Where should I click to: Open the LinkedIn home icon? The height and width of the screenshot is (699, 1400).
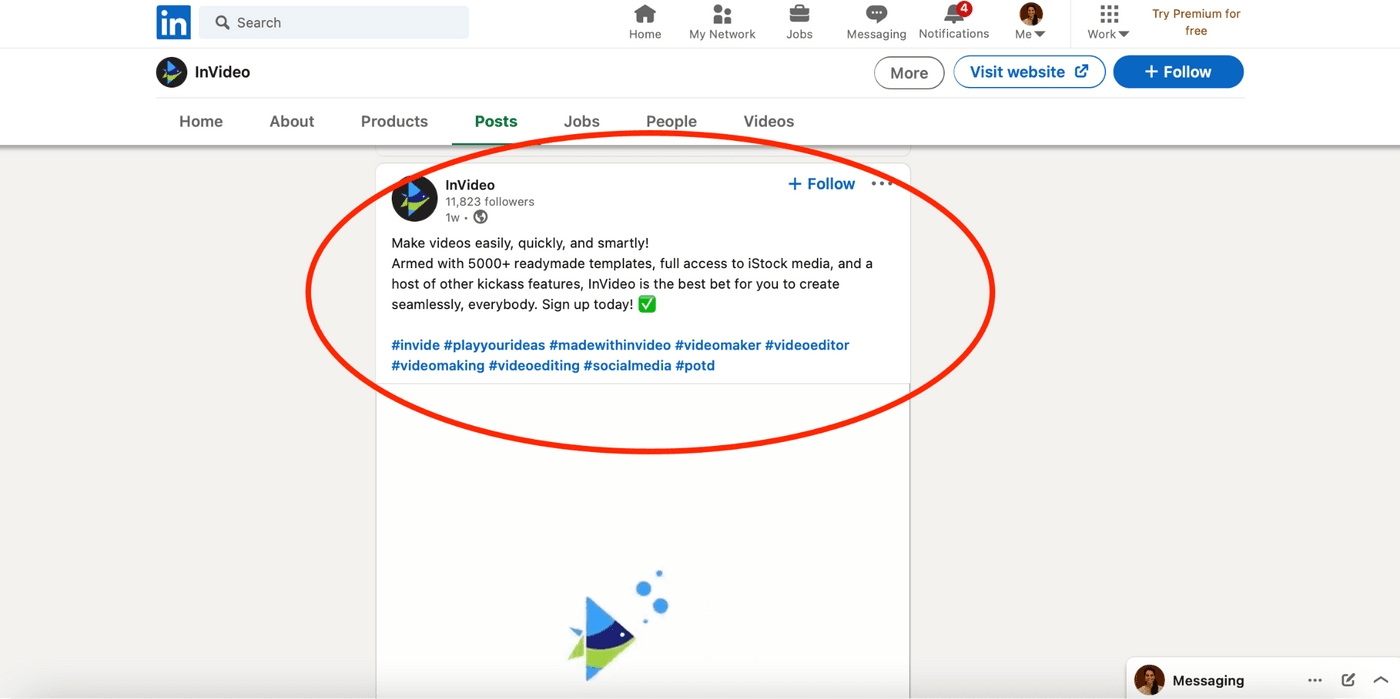click(645, 20)
